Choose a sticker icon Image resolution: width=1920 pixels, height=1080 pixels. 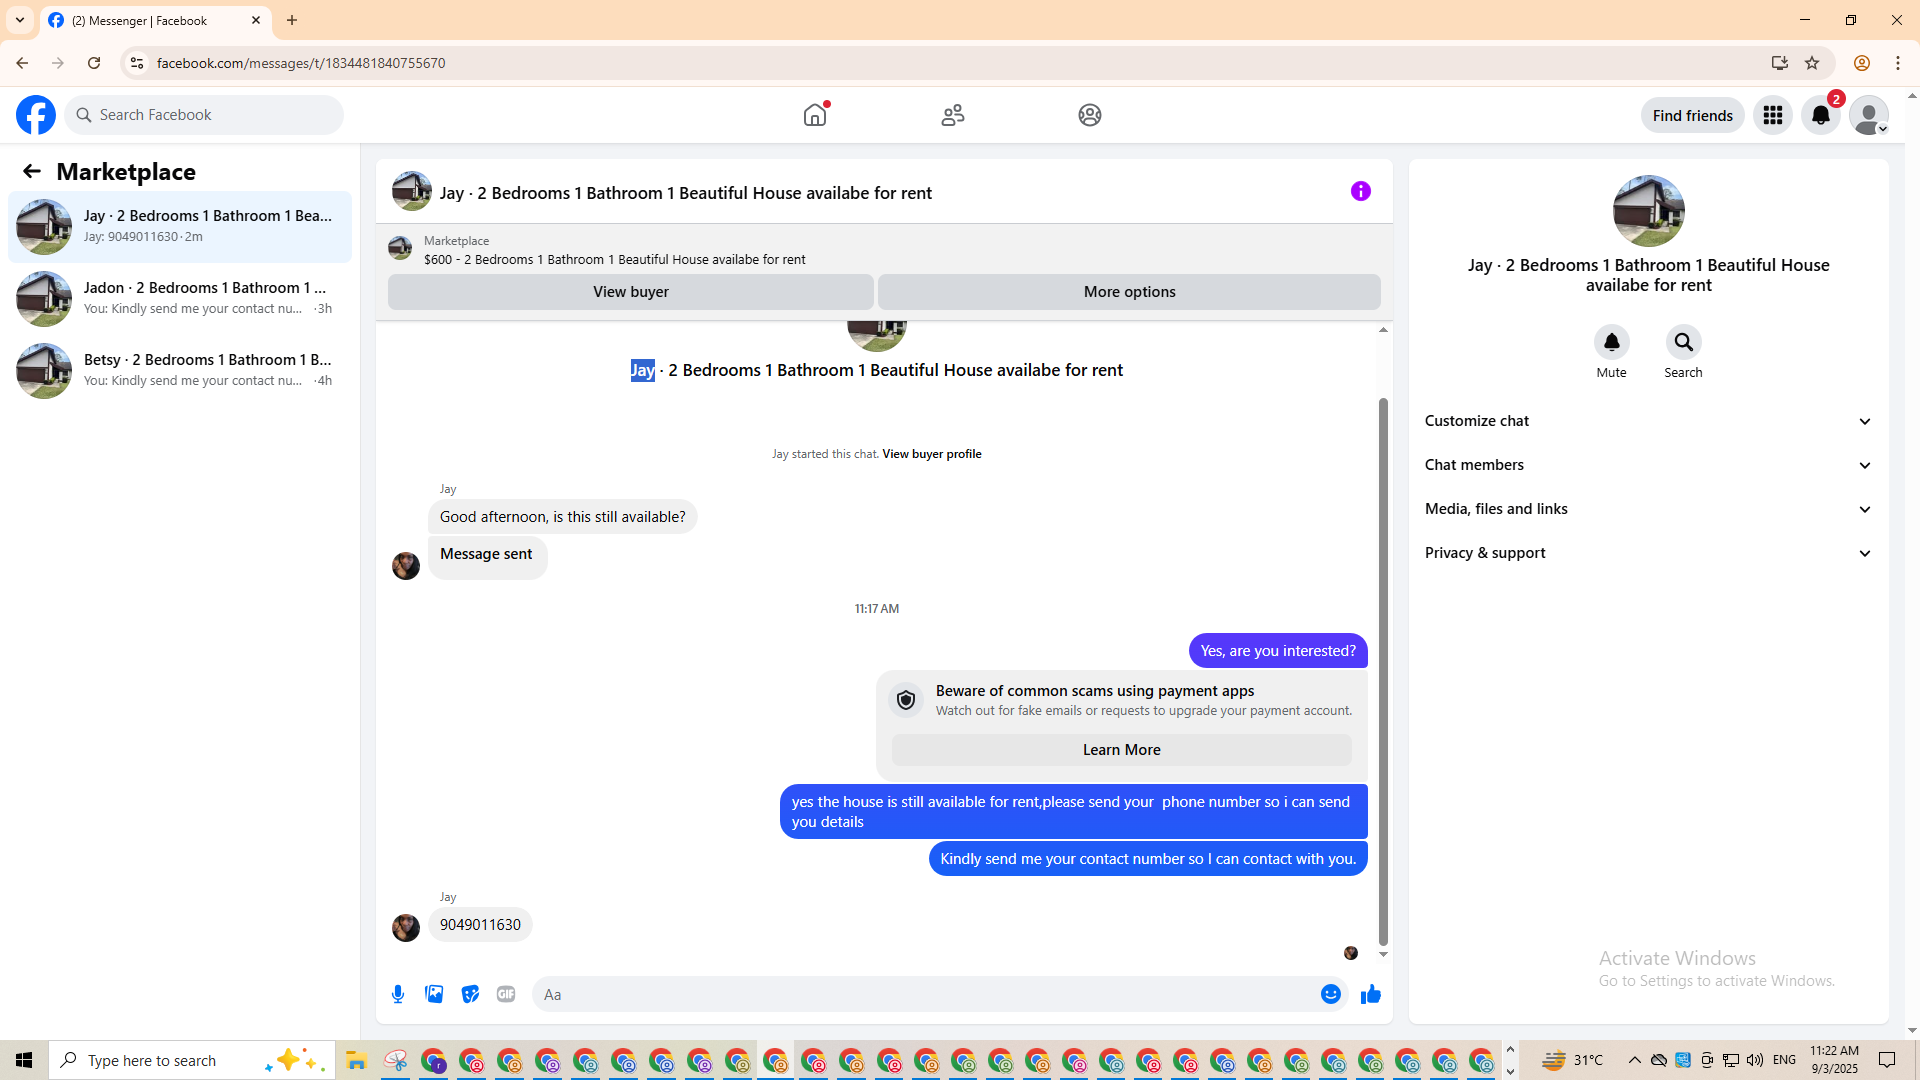coord(470,994)
